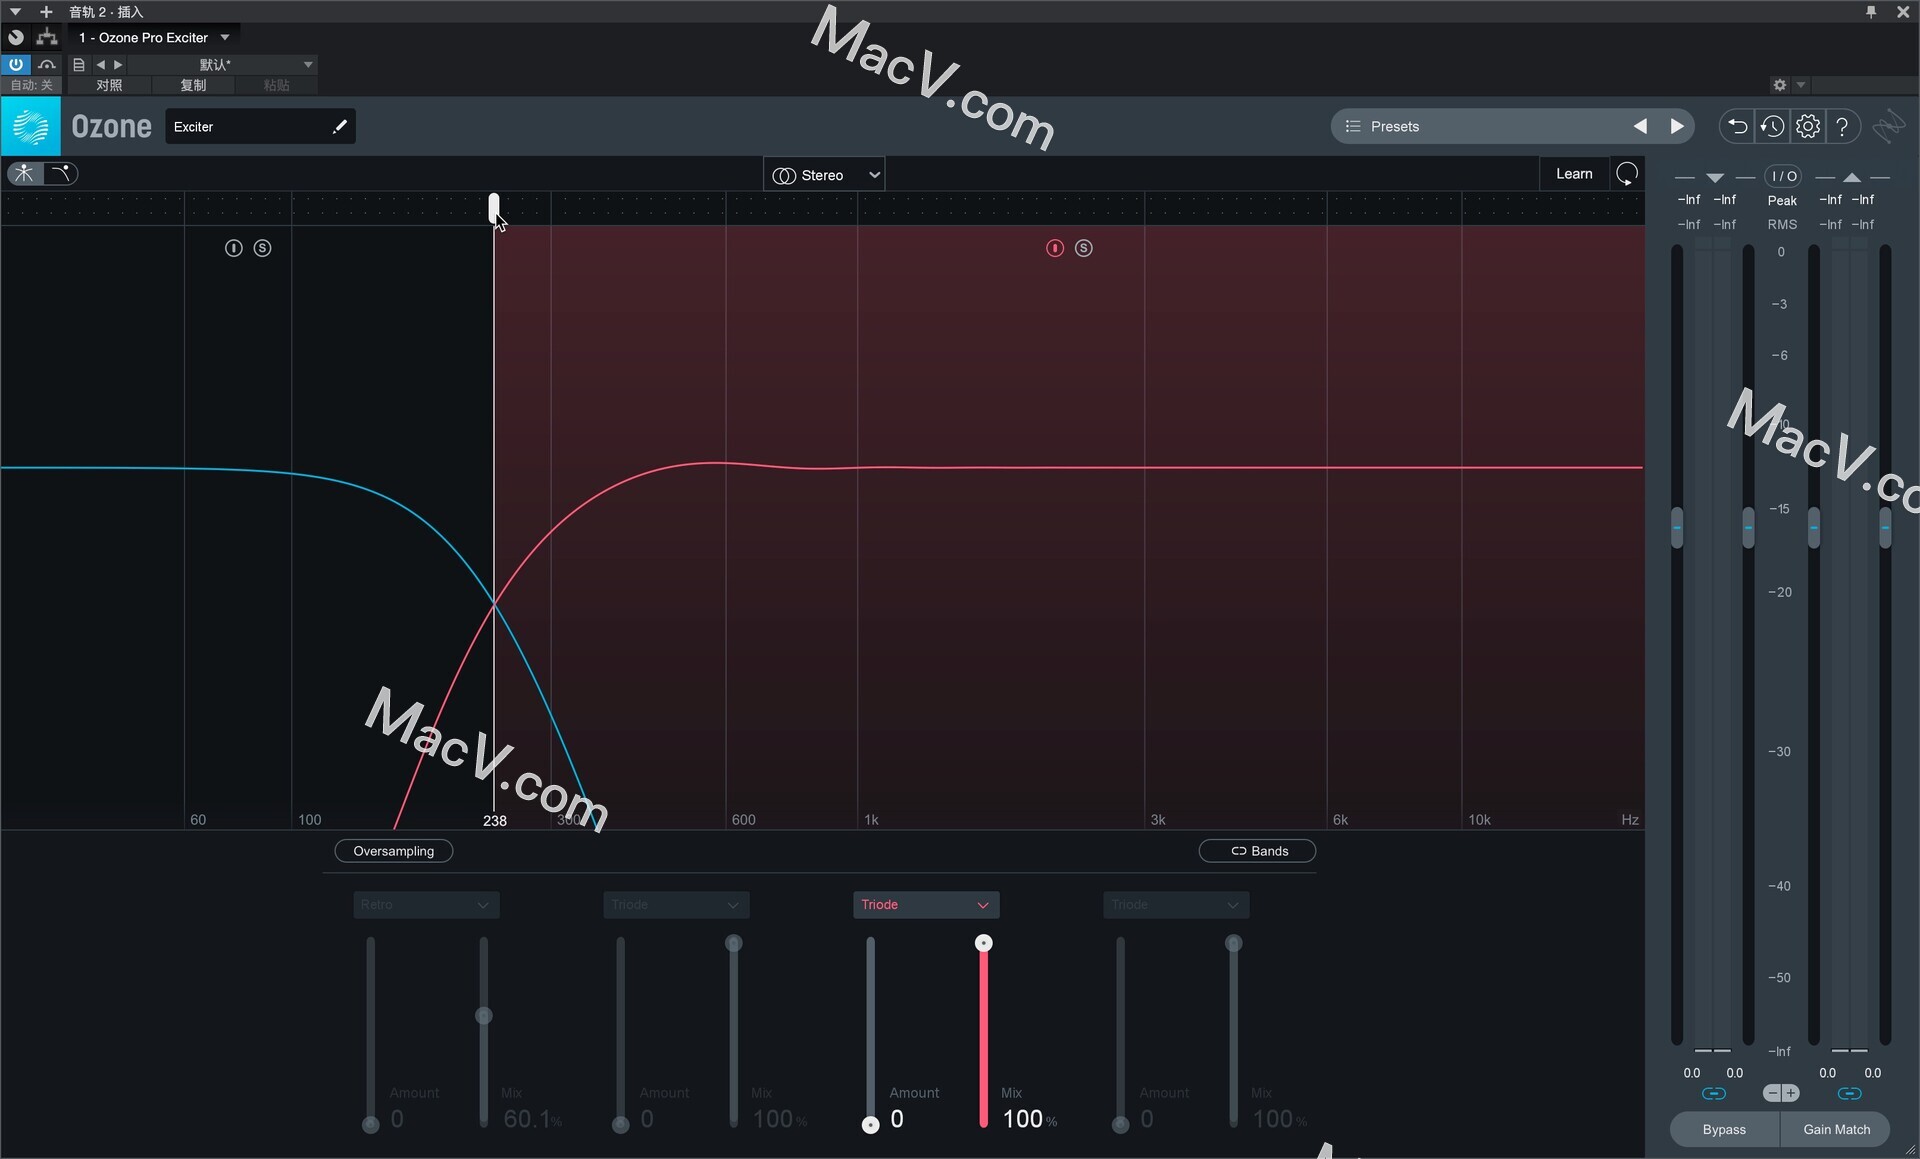Click the plus icon in title bar
This screenshot has width=1920, height=1159.
(46, 11)
